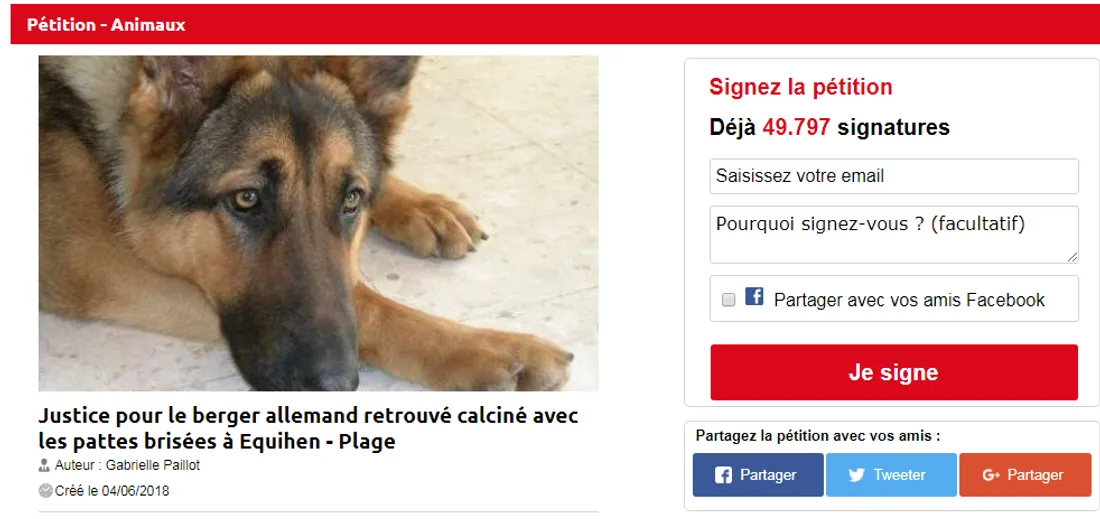The height and width of the screenshot is (519, 1100).
Task: Open author Gabrielle Paillot's name
Action: 152,465
